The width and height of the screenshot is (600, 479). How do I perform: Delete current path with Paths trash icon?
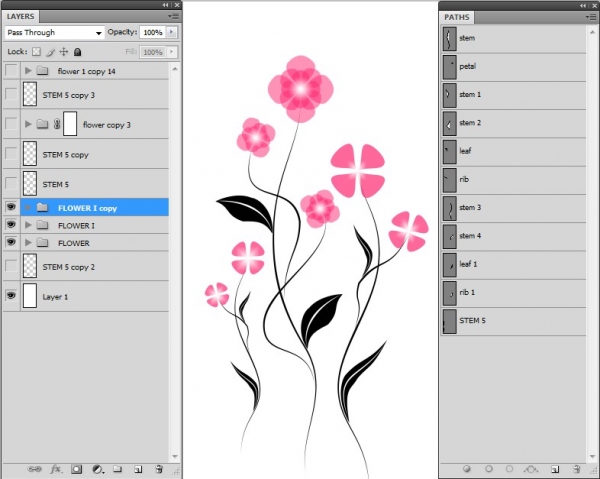coord(577,469)
